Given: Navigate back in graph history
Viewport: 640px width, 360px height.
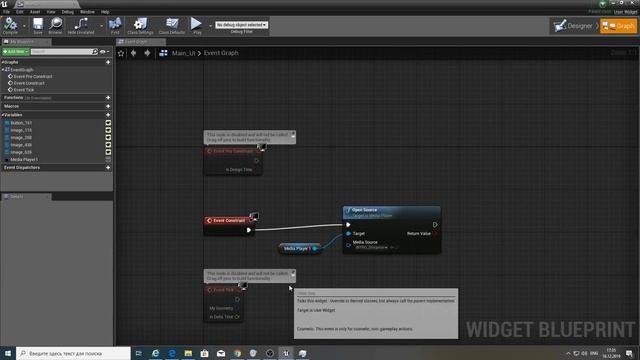Looking at the screenshot, I should coord(133,53).
